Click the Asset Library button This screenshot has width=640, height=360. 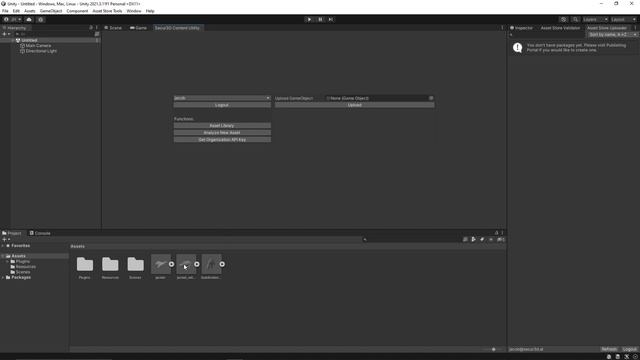tap(222, 126)
